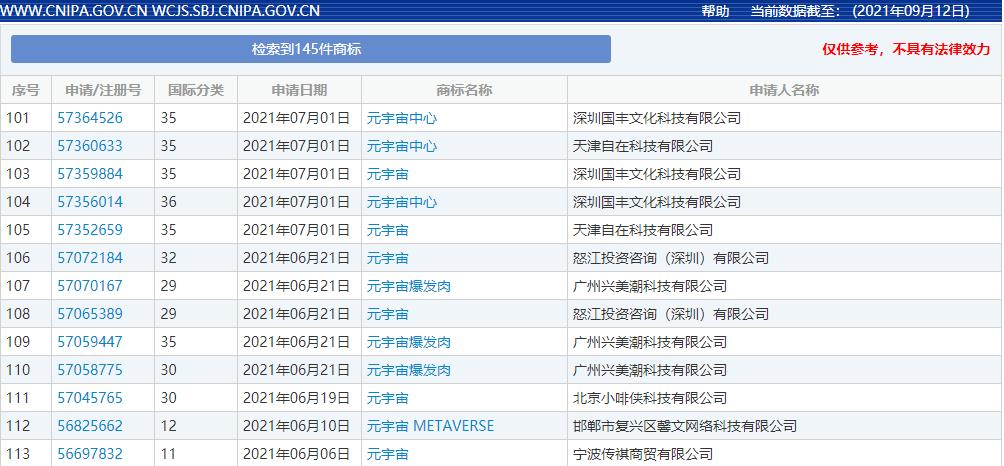Click the 国际分类 column header

(x=196, y=90)
